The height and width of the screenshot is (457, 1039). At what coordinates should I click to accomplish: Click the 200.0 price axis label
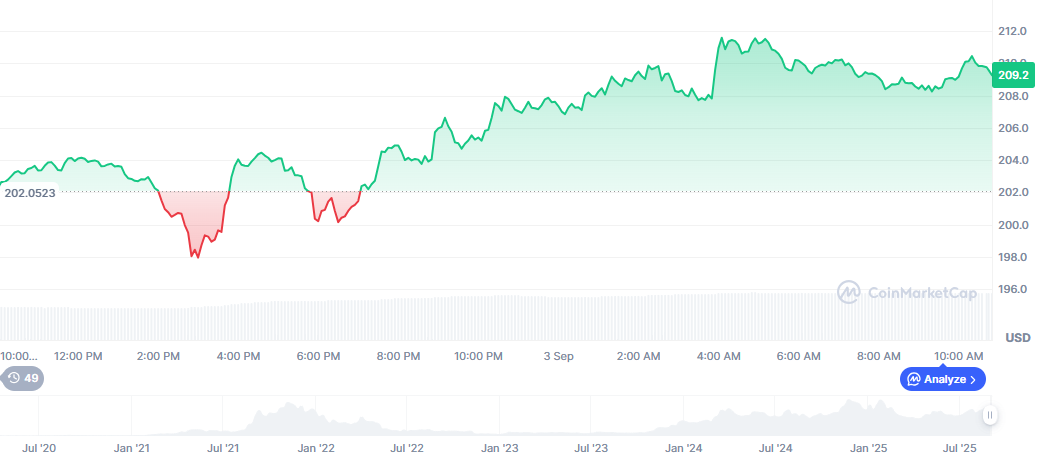1013,225
